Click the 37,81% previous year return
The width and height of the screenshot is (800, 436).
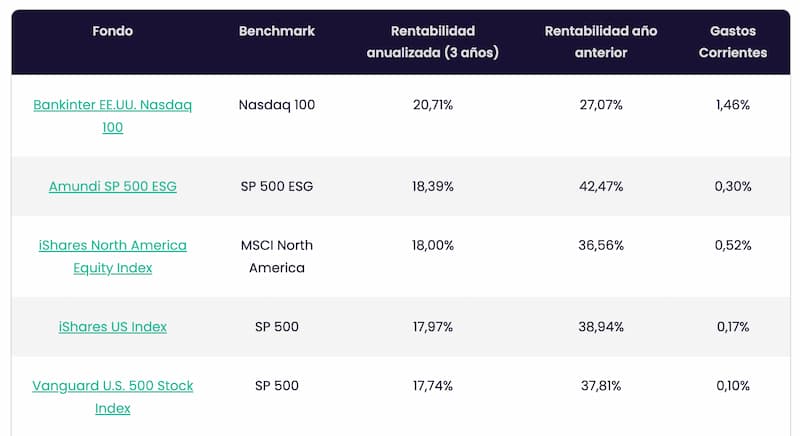[x=600, y=386]
